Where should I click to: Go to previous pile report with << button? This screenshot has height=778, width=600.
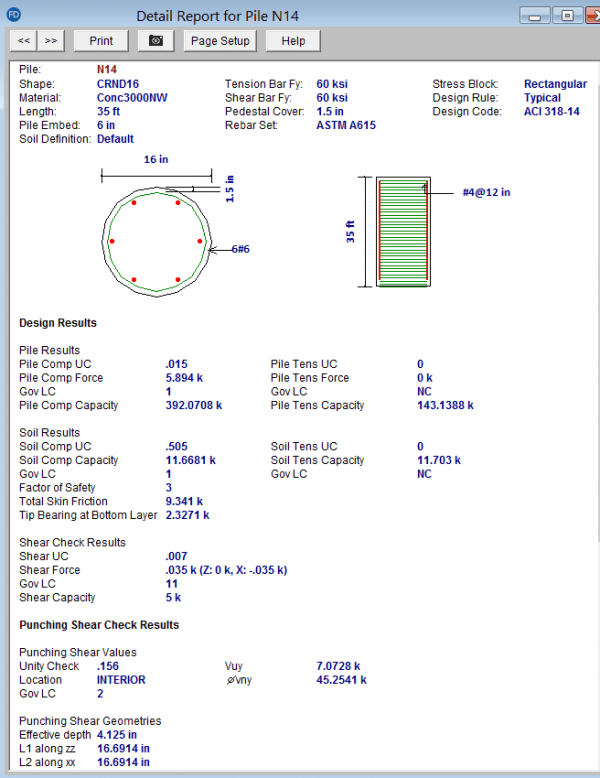point(24,40)
